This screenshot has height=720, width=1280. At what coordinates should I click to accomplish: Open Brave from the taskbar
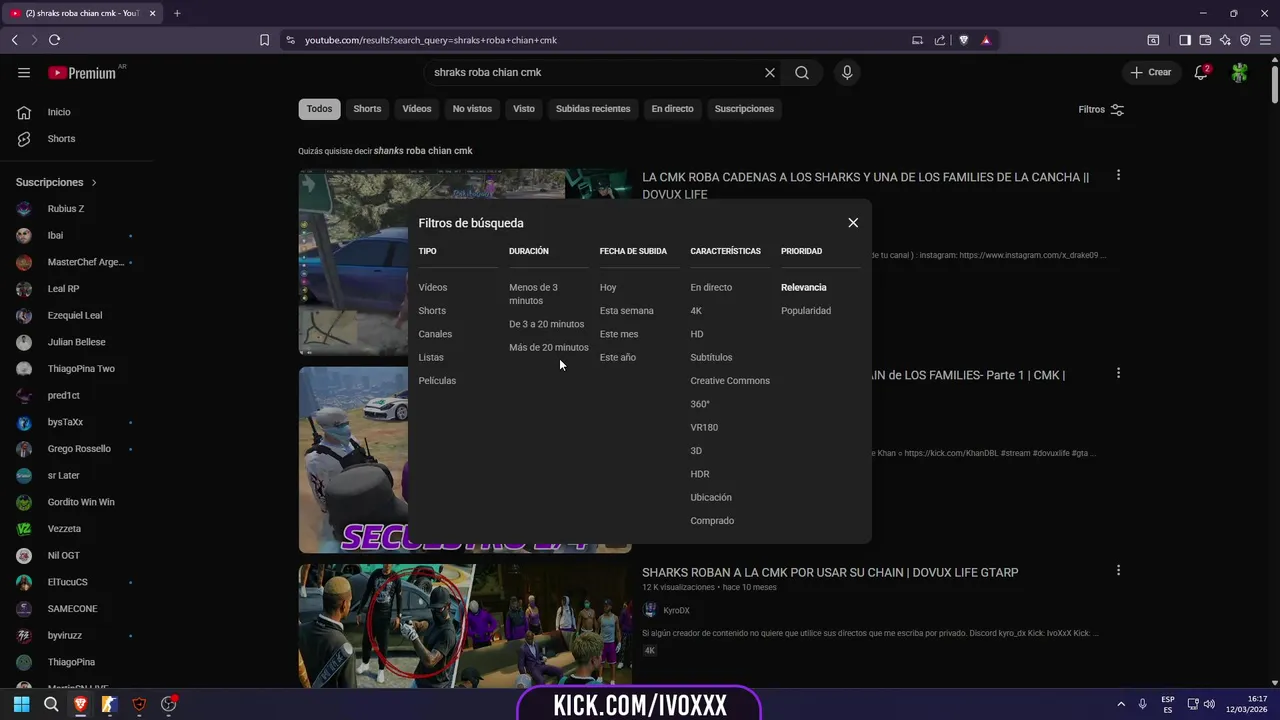[81, 704]
